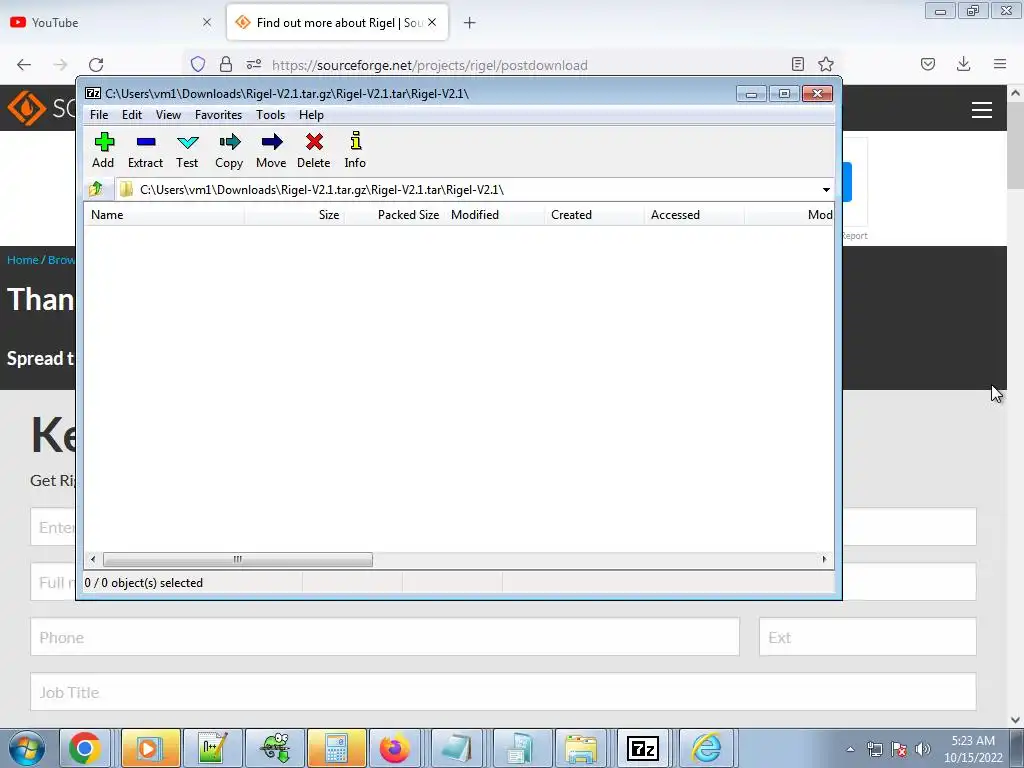1024x768 pixels.
Task: Sort by the Modified column header
Action: point(494,215)
